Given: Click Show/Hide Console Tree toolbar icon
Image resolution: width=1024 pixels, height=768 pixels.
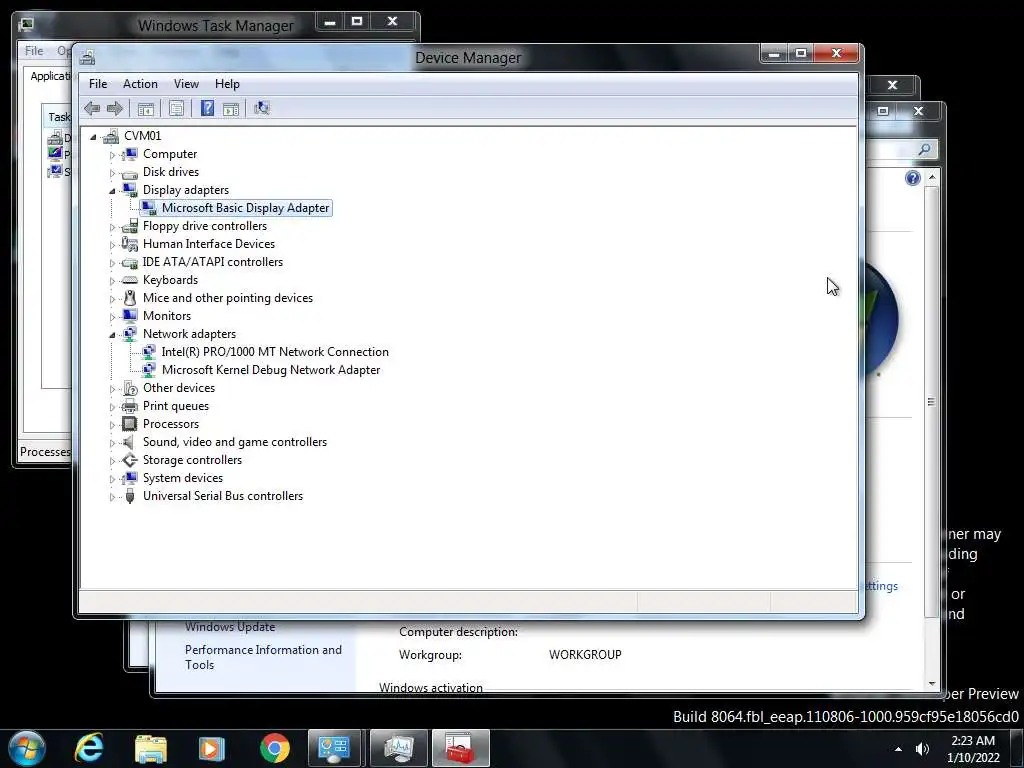Looking at the screenshot, I should (146, 108).
